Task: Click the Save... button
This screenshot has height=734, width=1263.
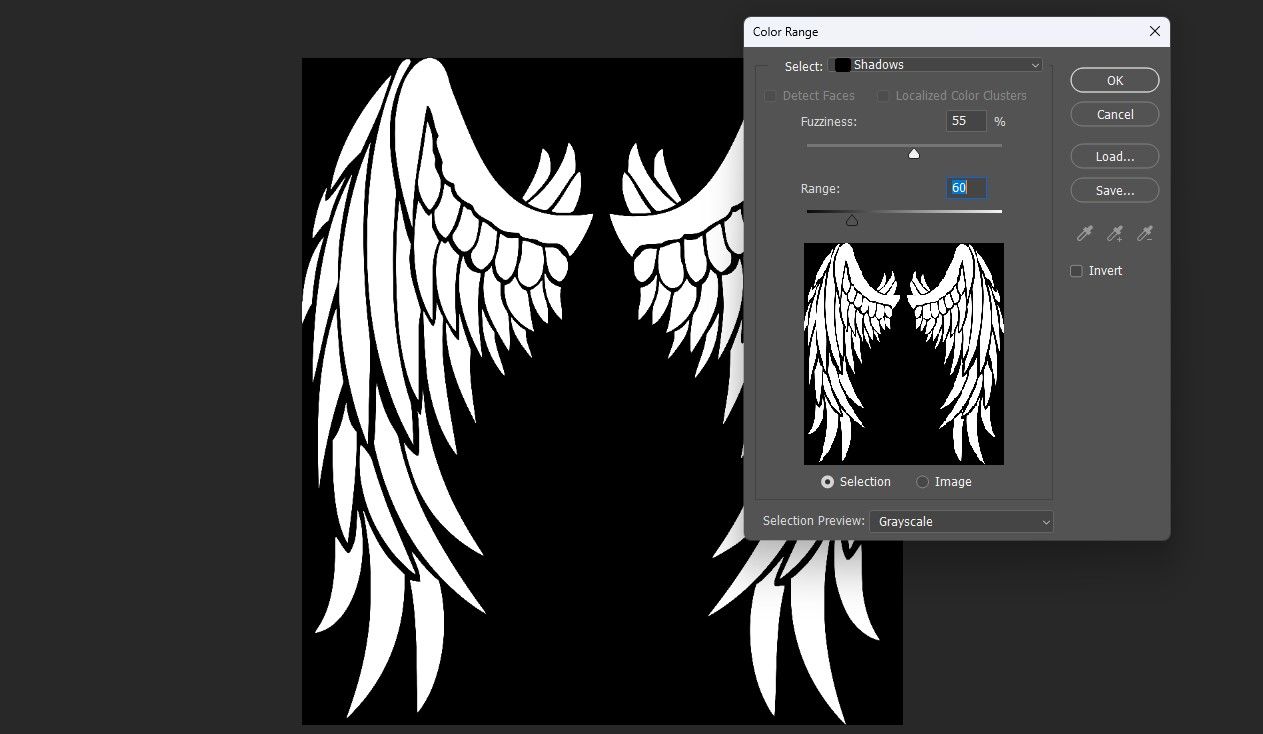Action: [x=1114, y=190]
